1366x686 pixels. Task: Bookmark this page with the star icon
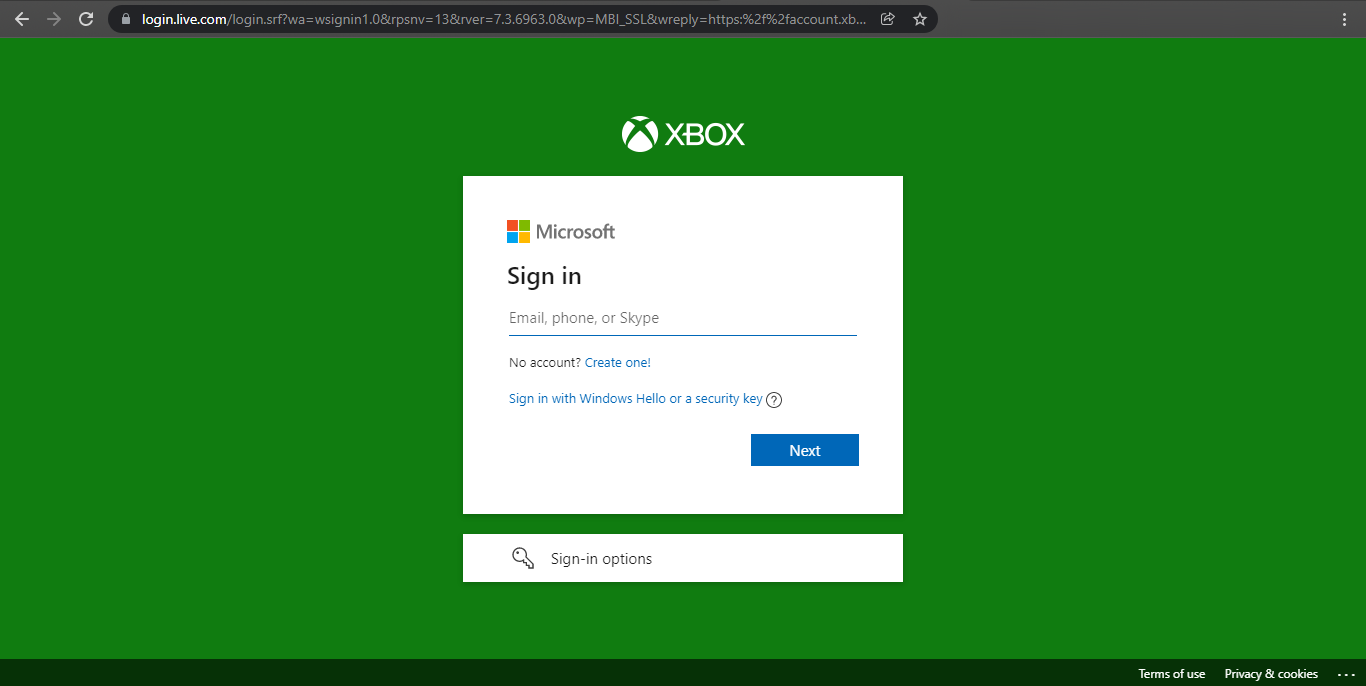pyautogui.click(x=920, y=19)
